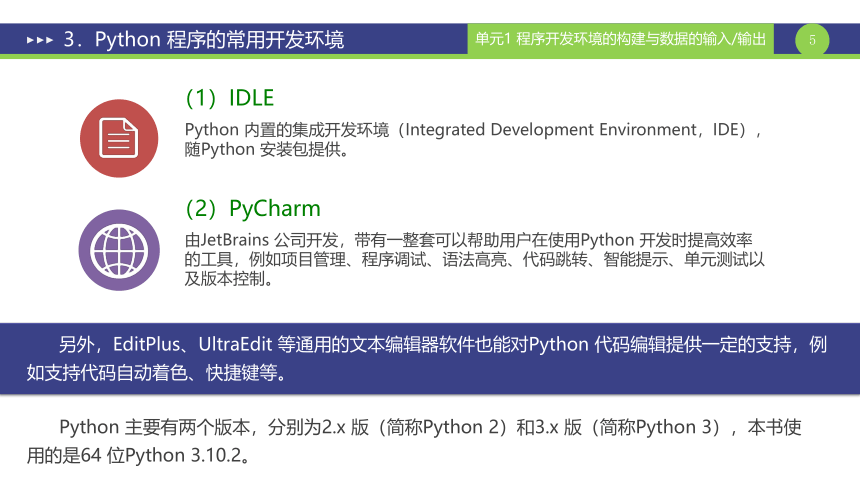Click the purple globe icon beside PyCharm
This screenshot has width=860, height=484.
pos(119,250)
